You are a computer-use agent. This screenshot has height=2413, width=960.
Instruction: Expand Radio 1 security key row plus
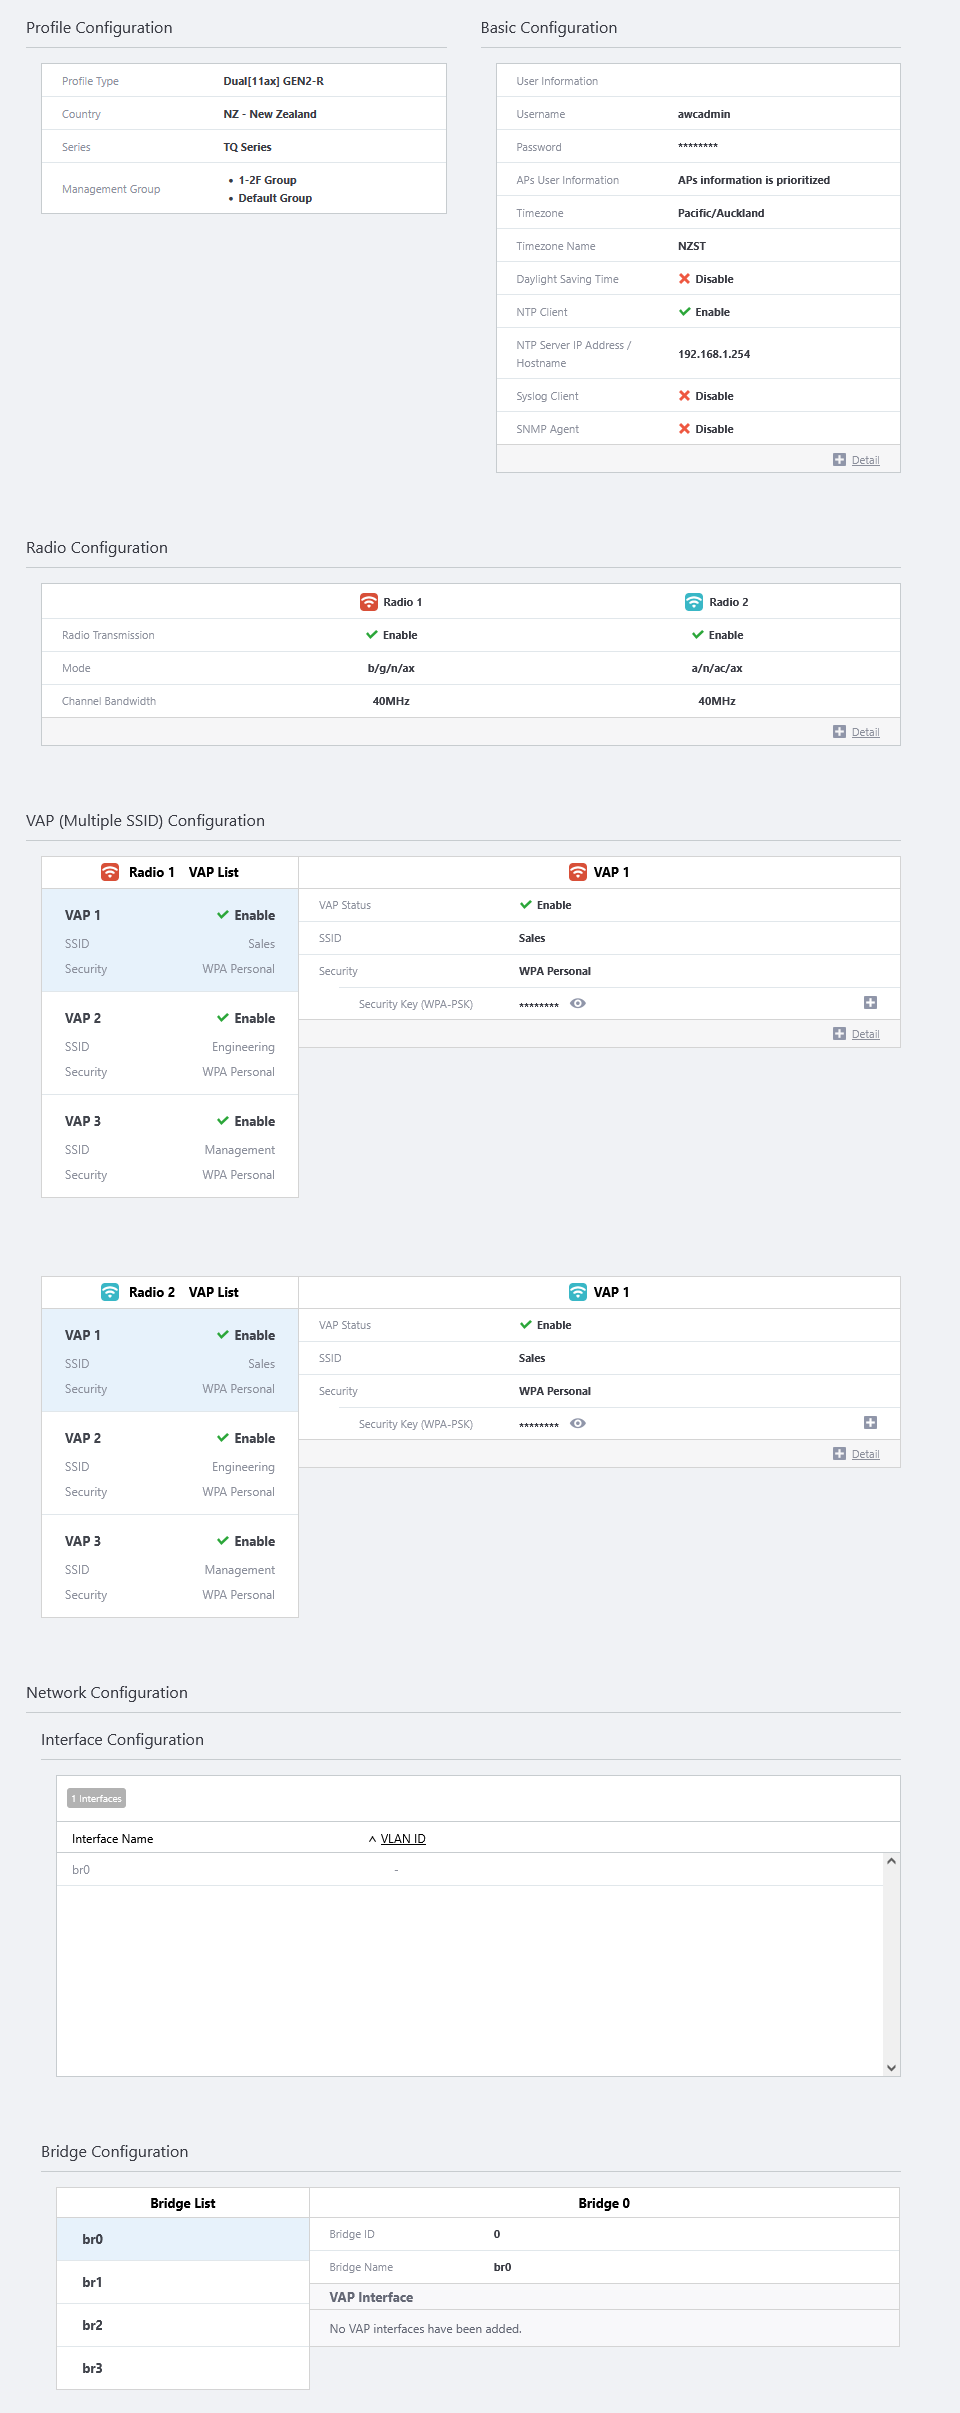[870, 1003]
